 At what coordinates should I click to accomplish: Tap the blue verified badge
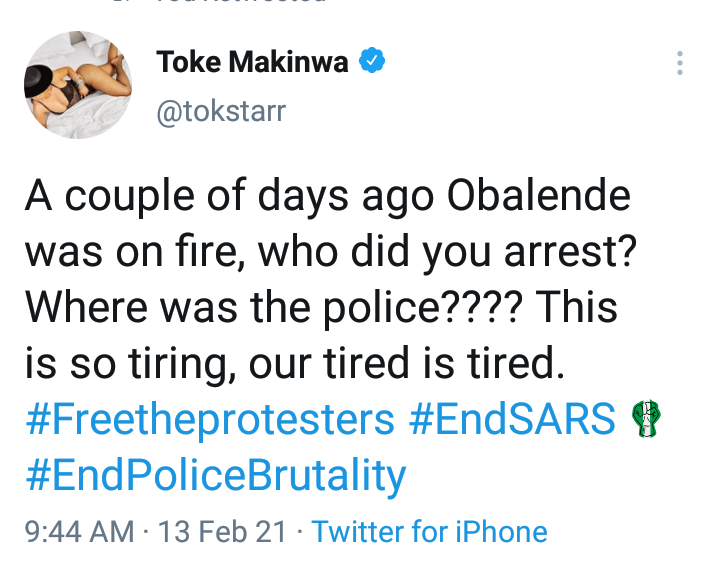coord(371,60)
